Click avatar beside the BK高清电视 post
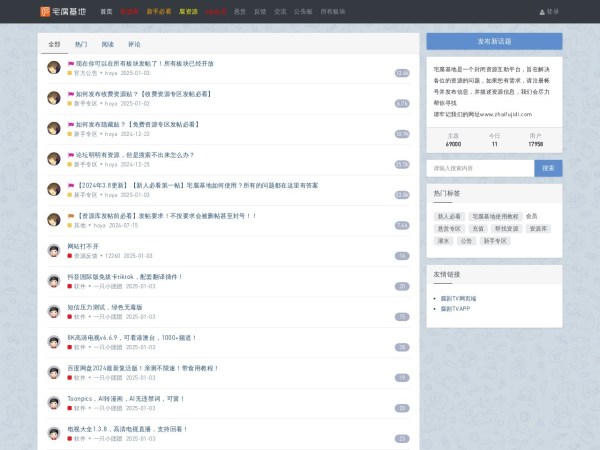Screen dimensions: 600x450 pyautogui.click(x=54, y=342)
